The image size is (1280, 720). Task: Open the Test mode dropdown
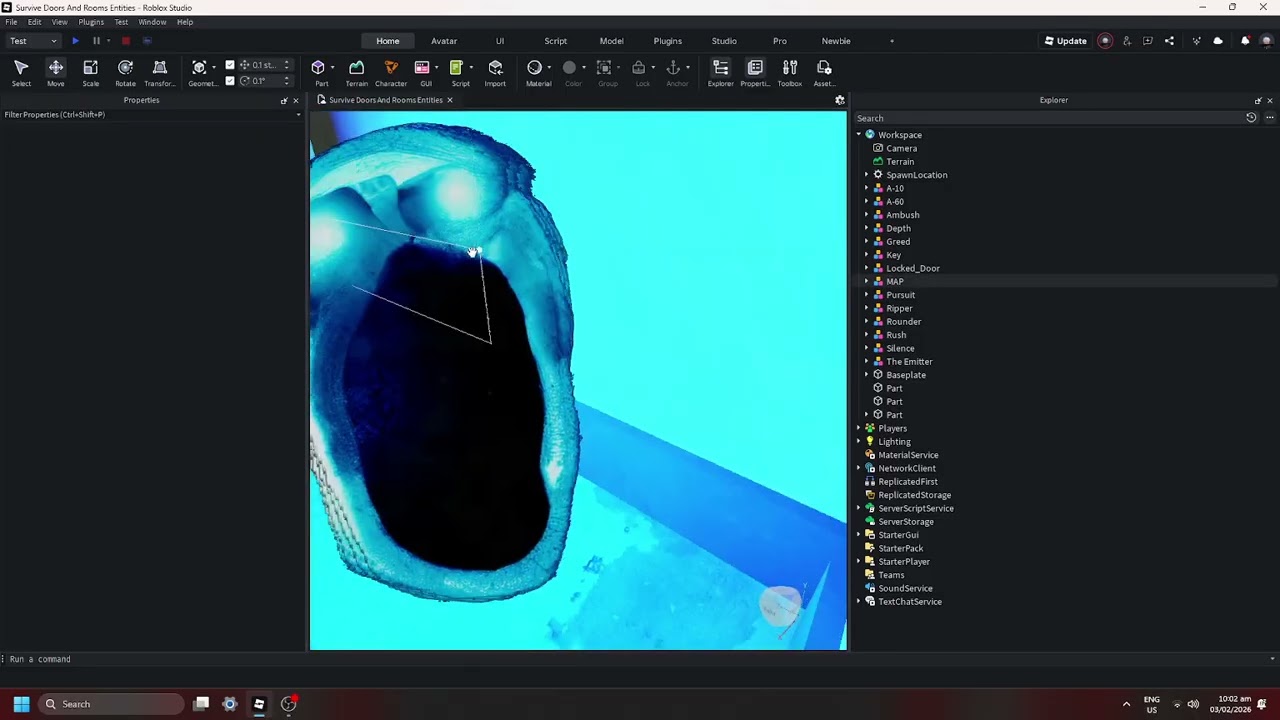click(x=33, y=41)
